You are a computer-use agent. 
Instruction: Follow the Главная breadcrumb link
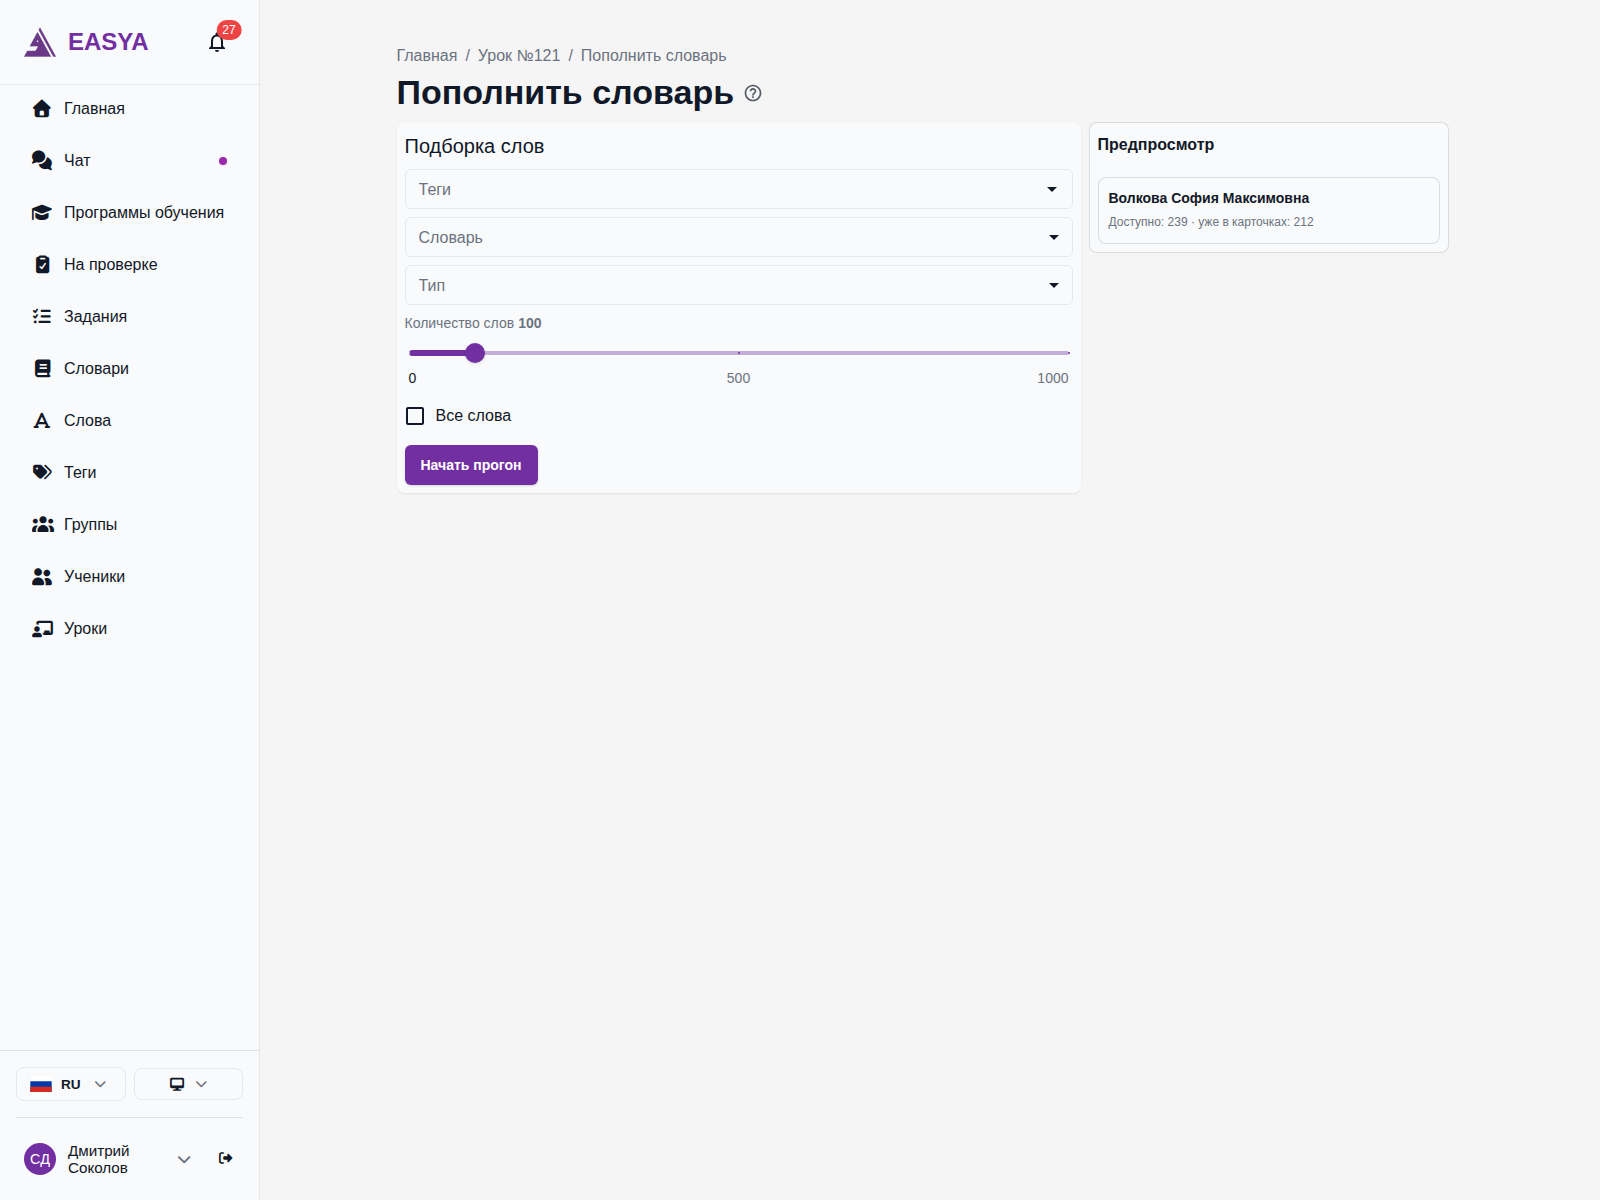(x=427, y=56)
